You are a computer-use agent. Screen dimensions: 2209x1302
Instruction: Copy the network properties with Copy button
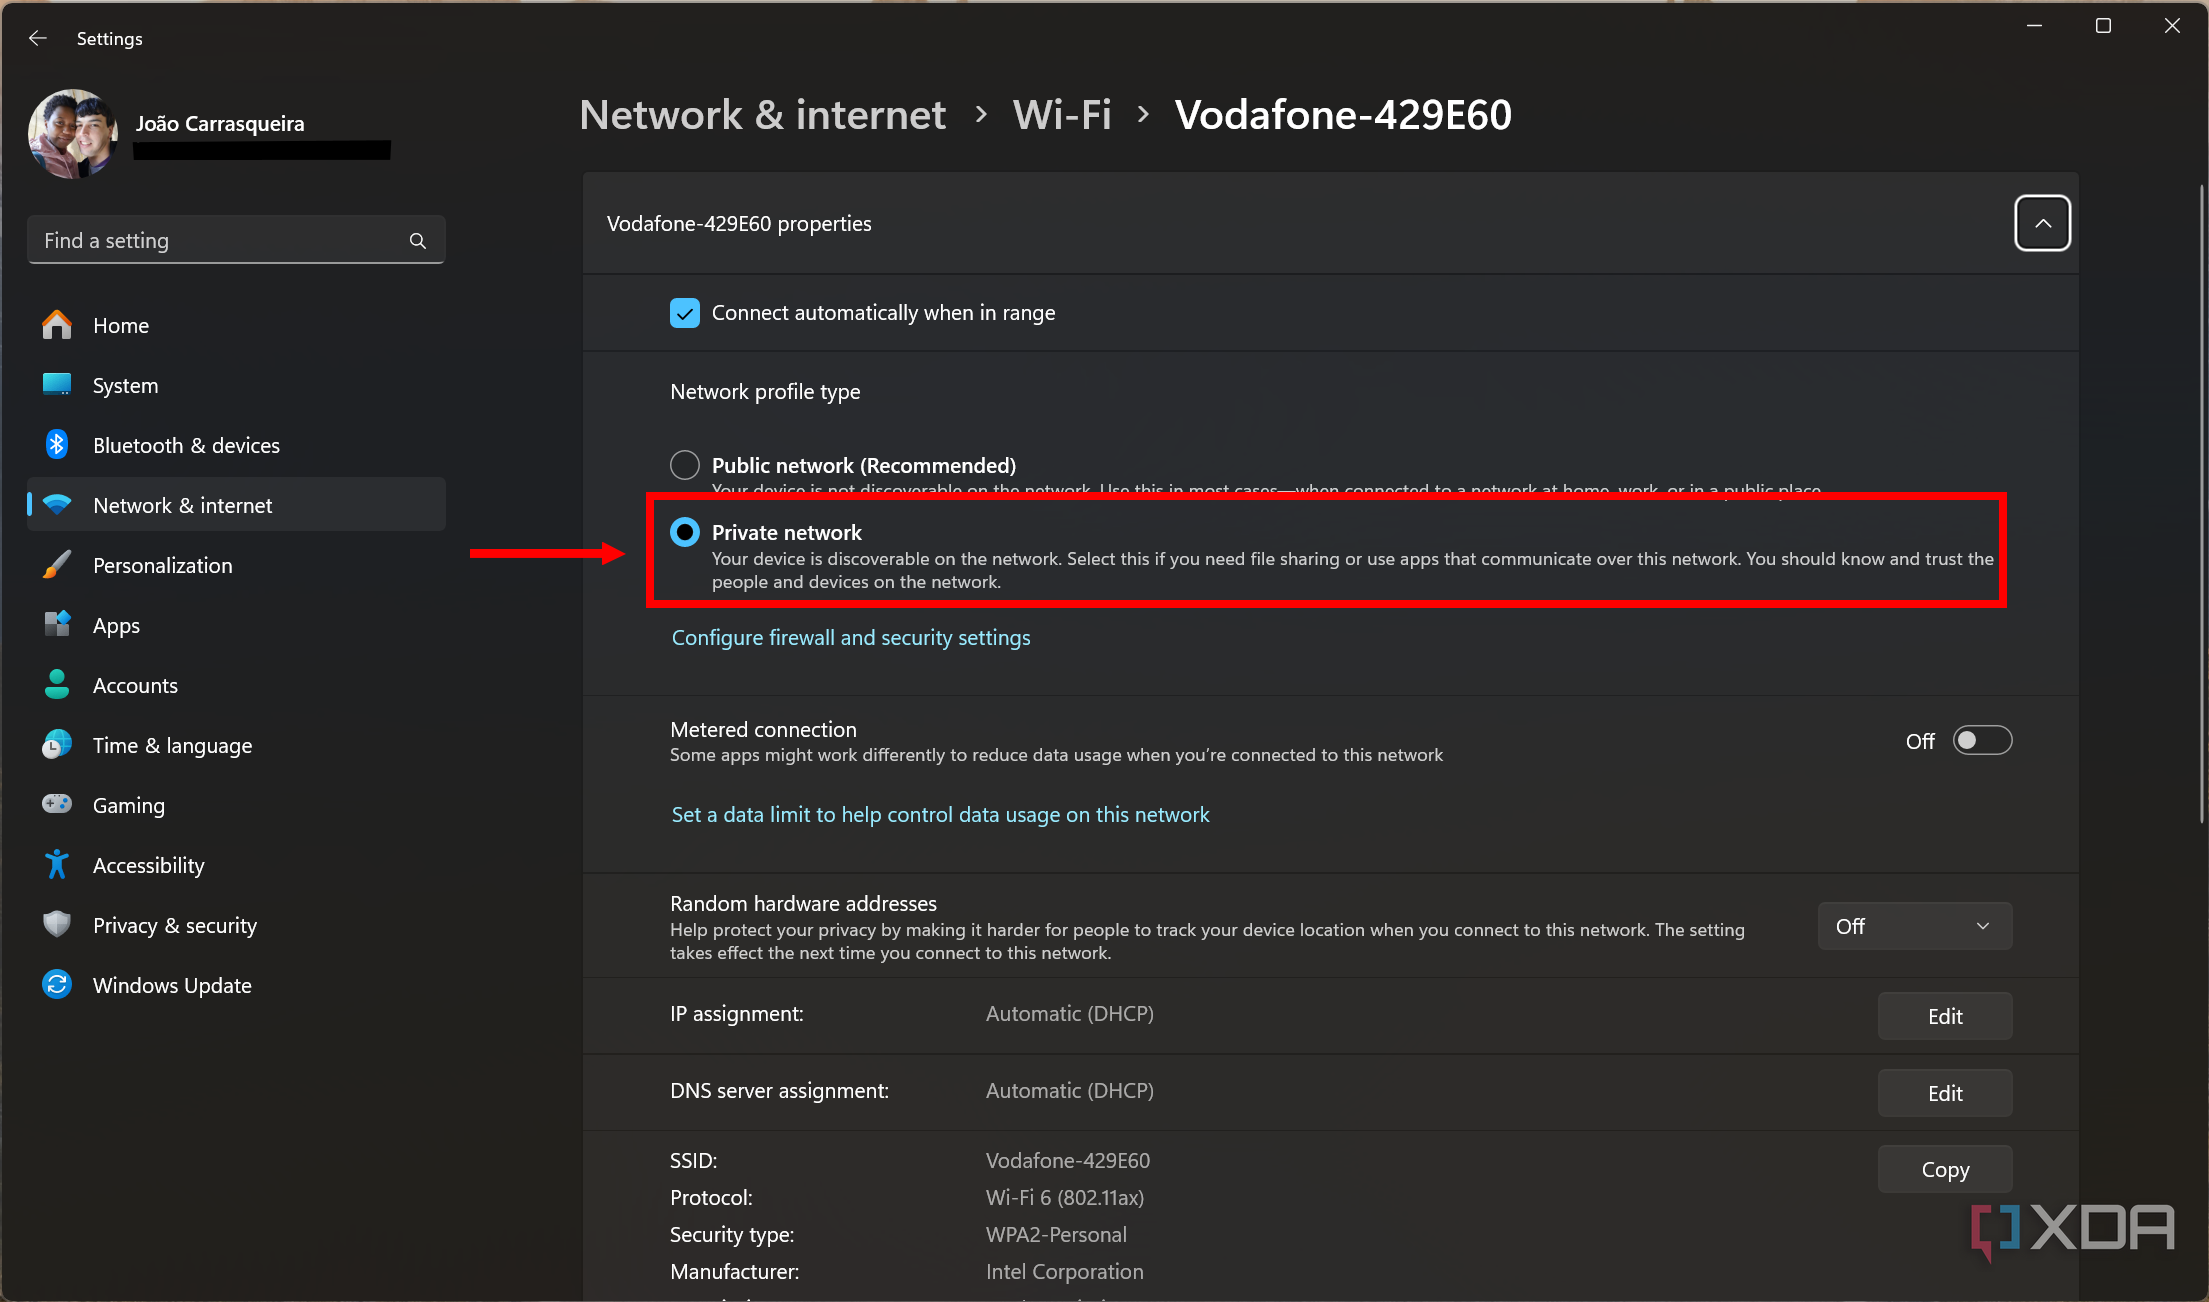[1944, 1169]
